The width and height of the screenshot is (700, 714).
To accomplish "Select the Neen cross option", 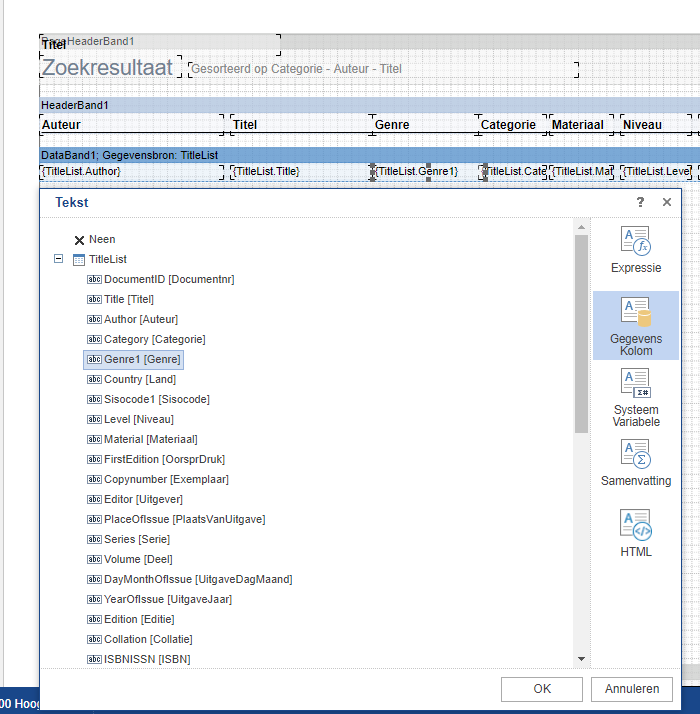I will tap(79, 240).
